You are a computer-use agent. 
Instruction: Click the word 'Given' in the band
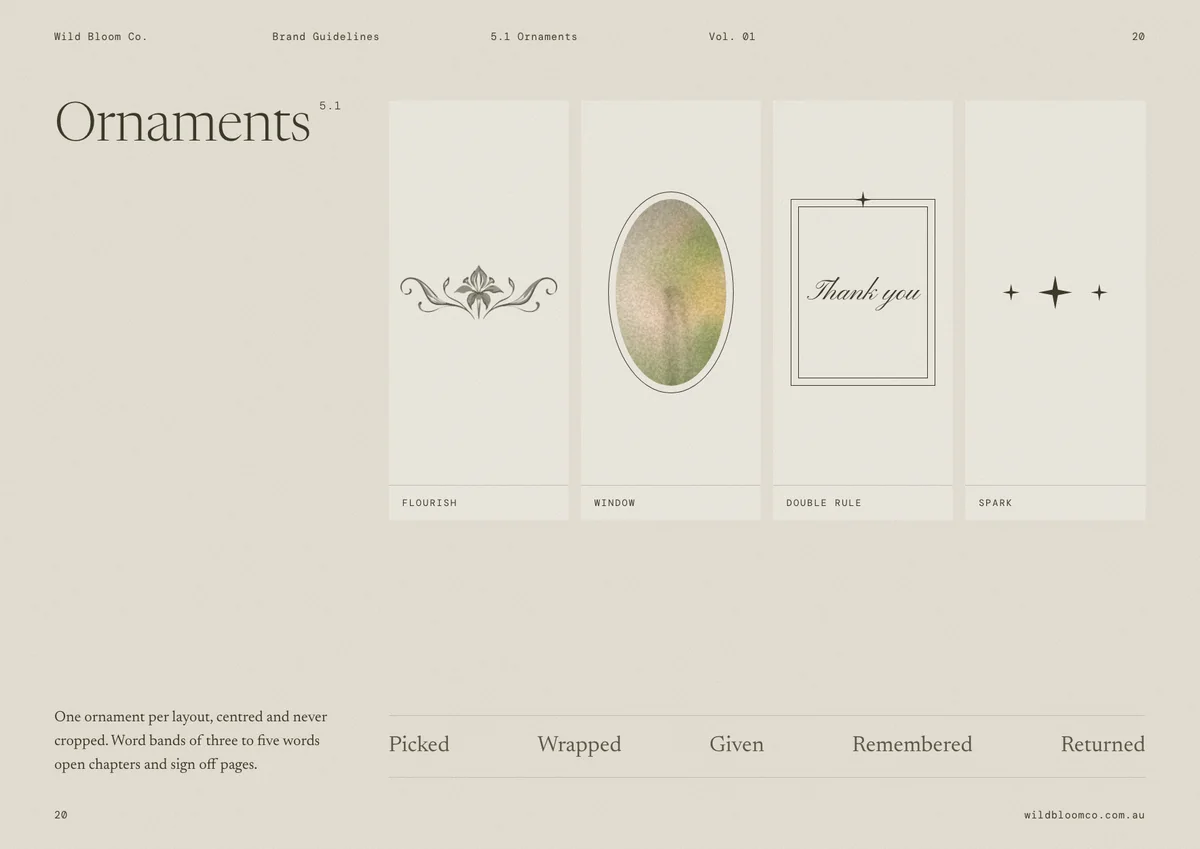tap(737, 744)
